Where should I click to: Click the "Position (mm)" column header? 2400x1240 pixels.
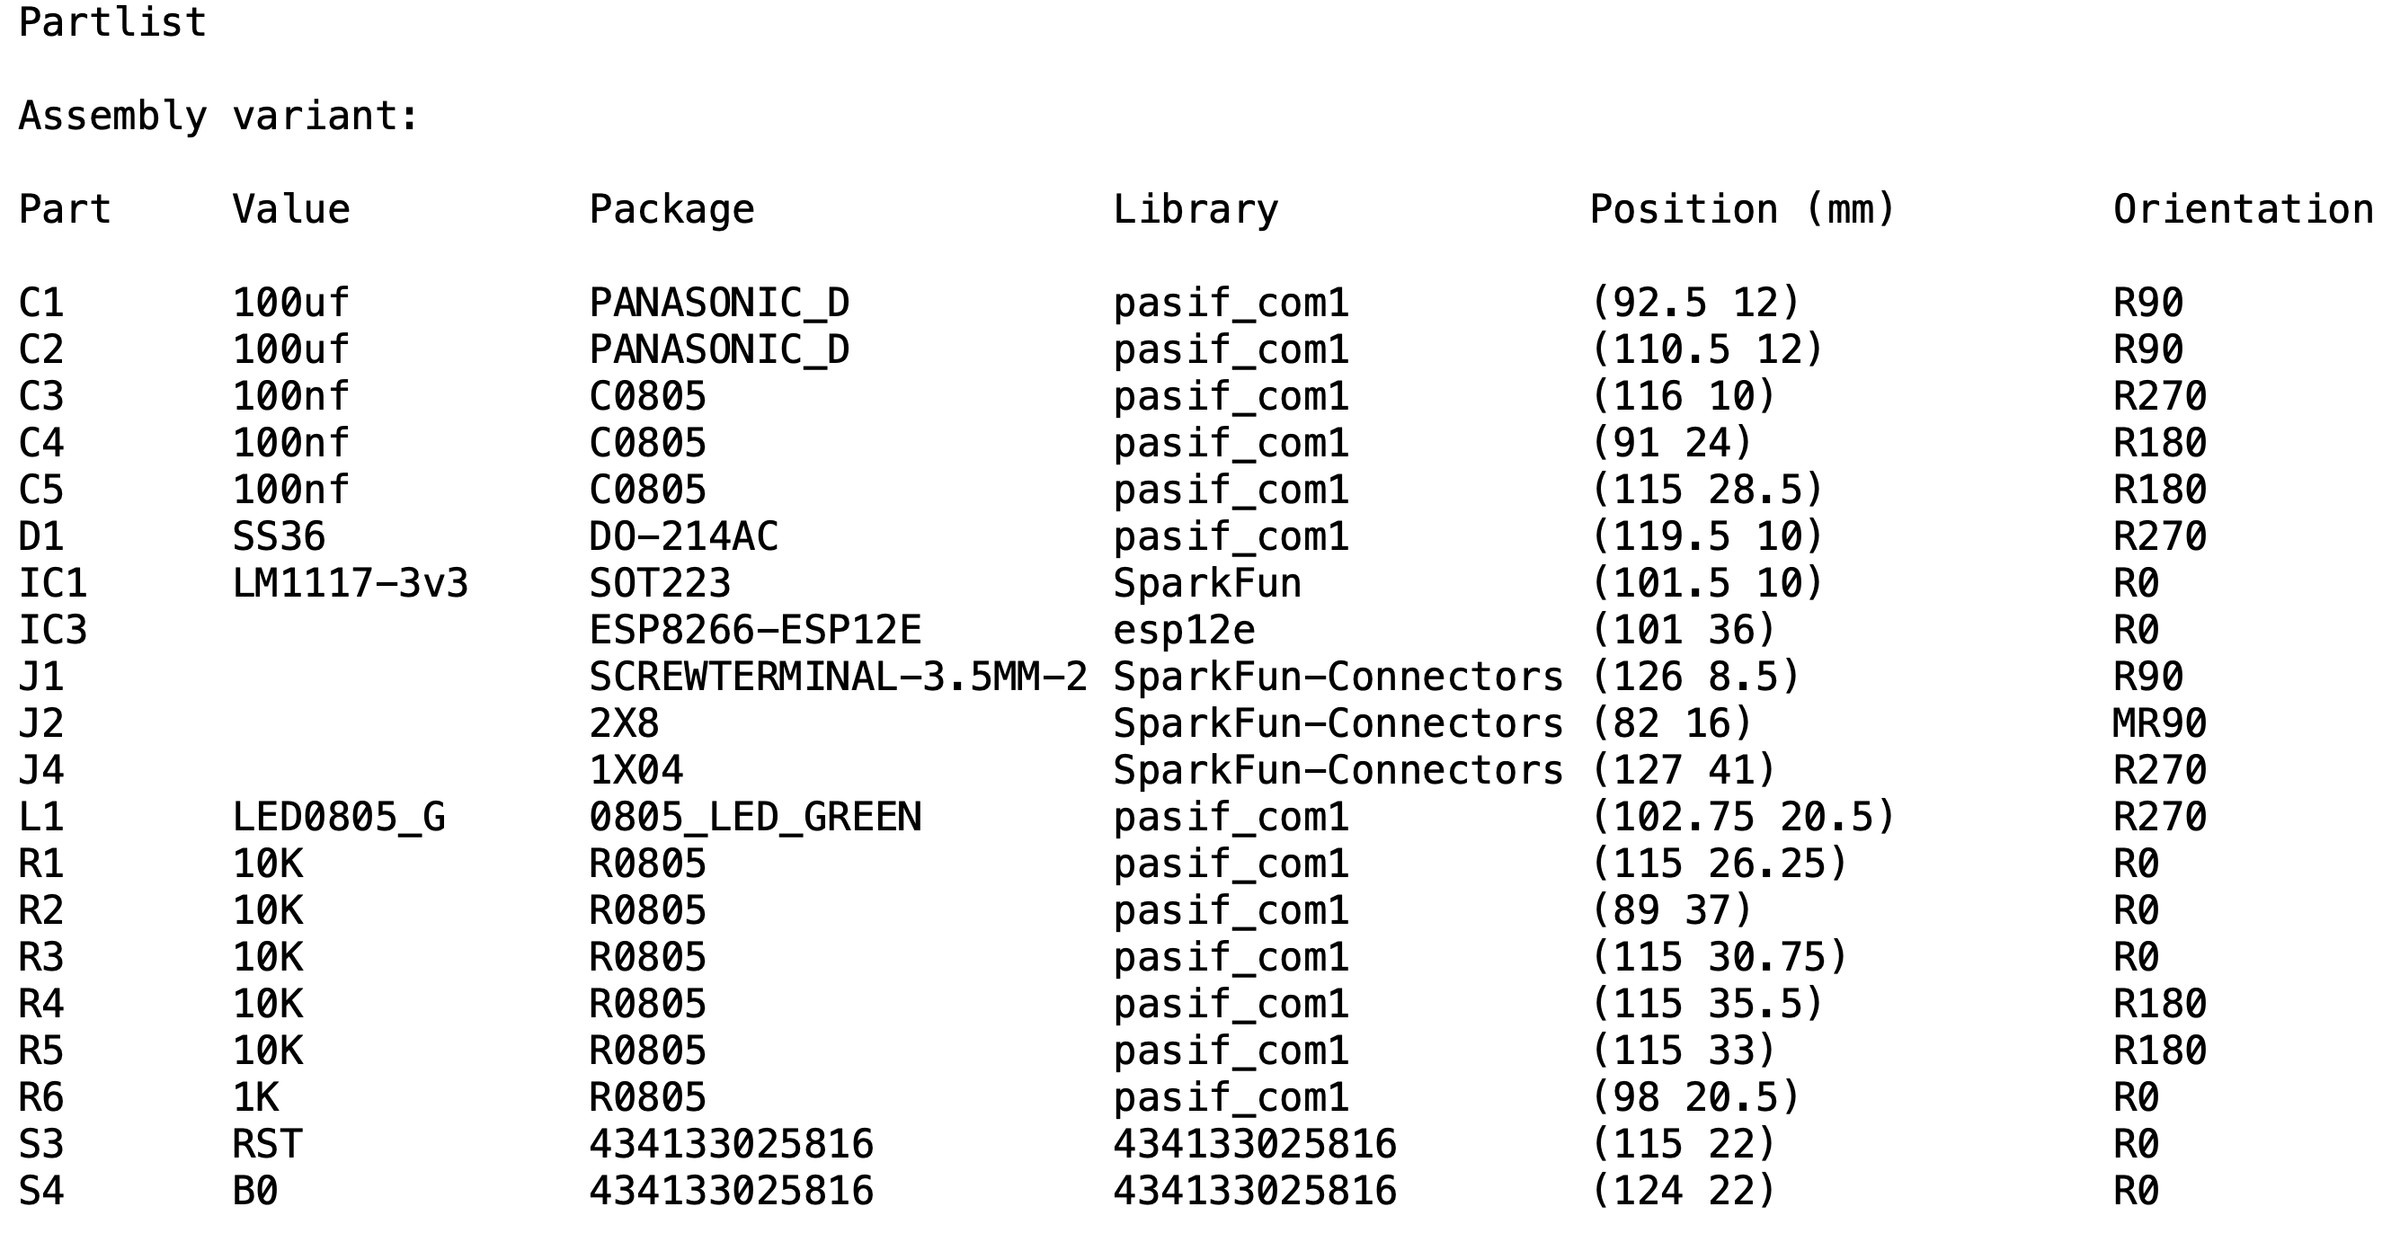click(1742, 210)
